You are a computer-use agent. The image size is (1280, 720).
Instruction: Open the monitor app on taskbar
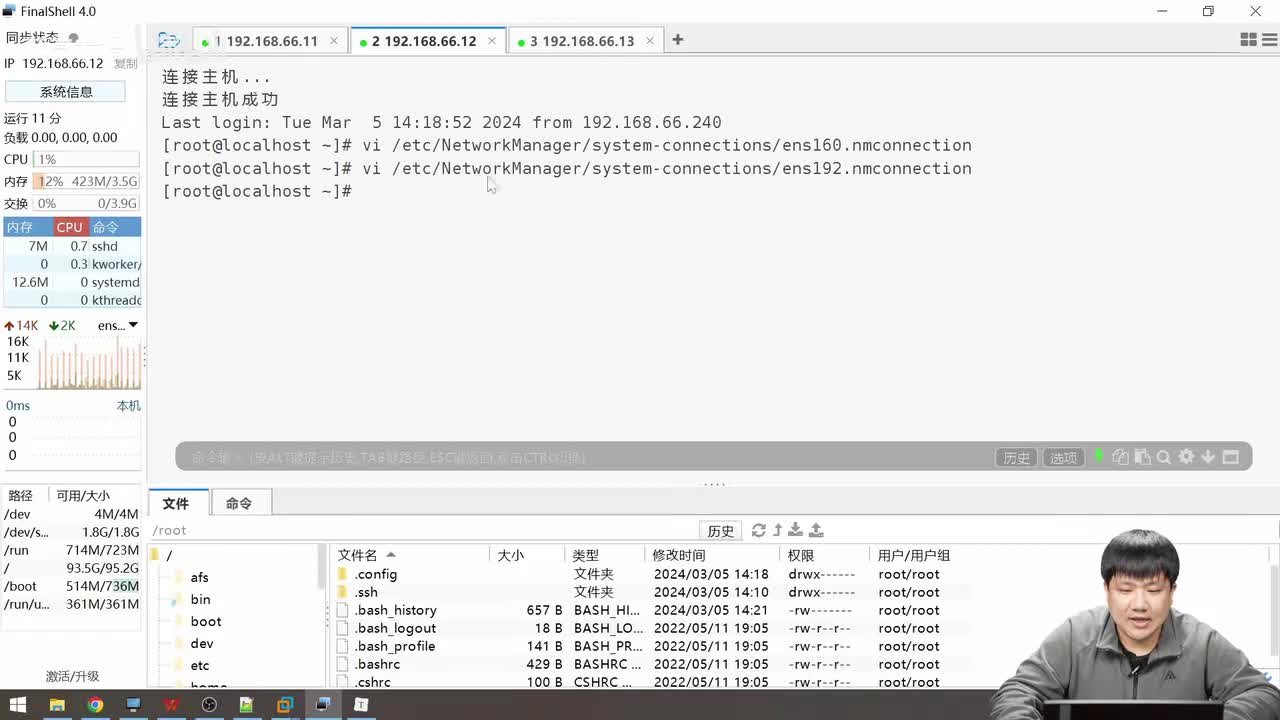[x=133, y=705]
